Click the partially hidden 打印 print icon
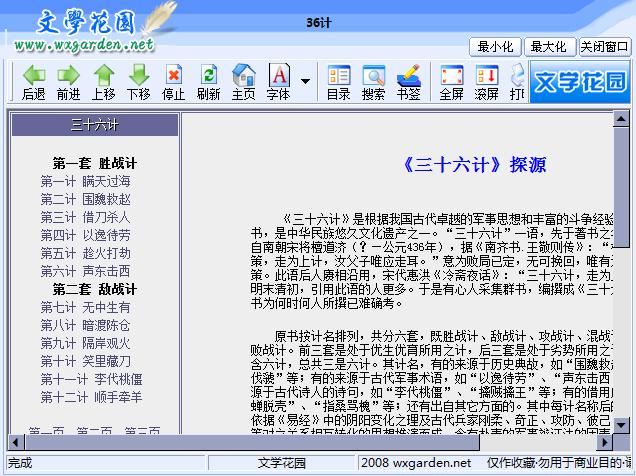 (x=517, y=75)
